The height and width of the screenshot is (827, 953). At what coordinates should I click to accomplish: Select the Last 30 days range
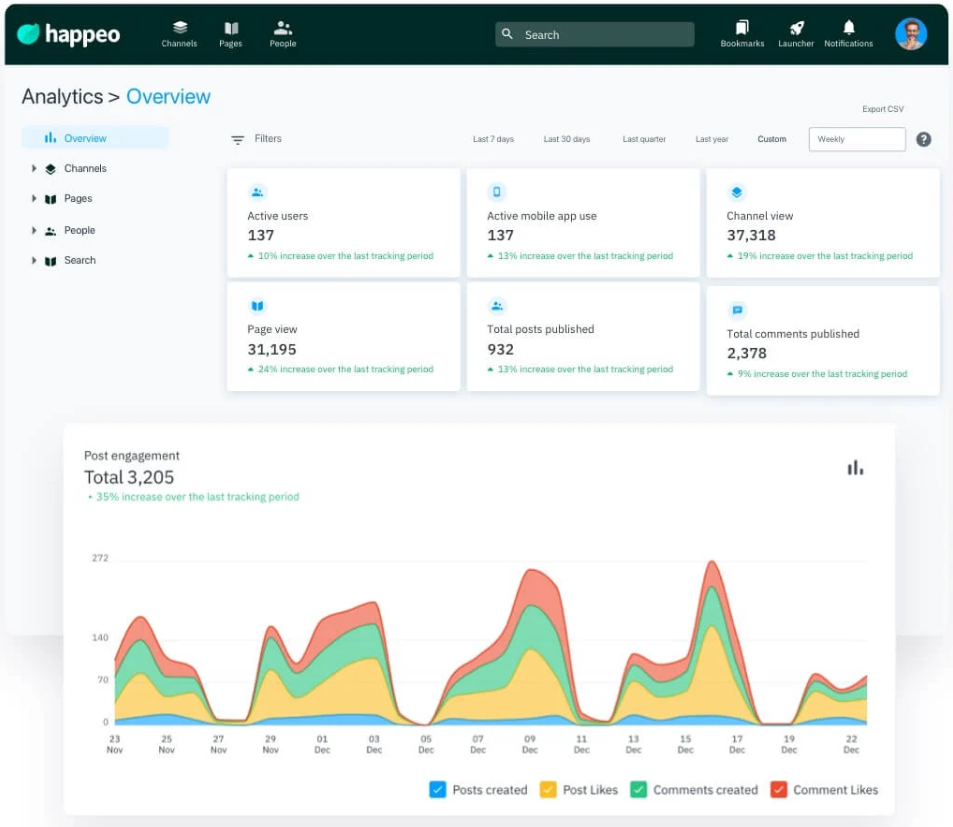[x=566, y=139]
